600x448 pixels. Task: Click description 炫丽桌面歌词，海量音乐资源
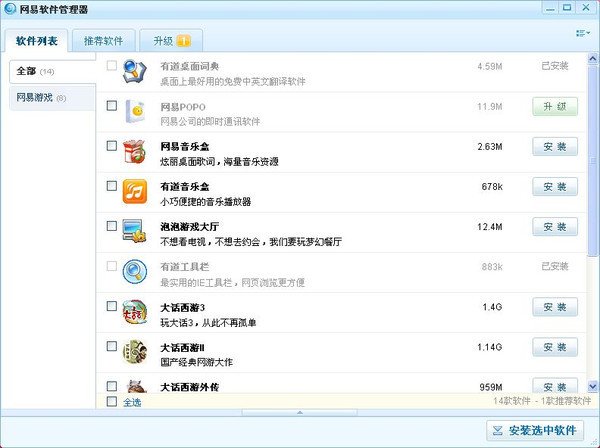point(219,161)
